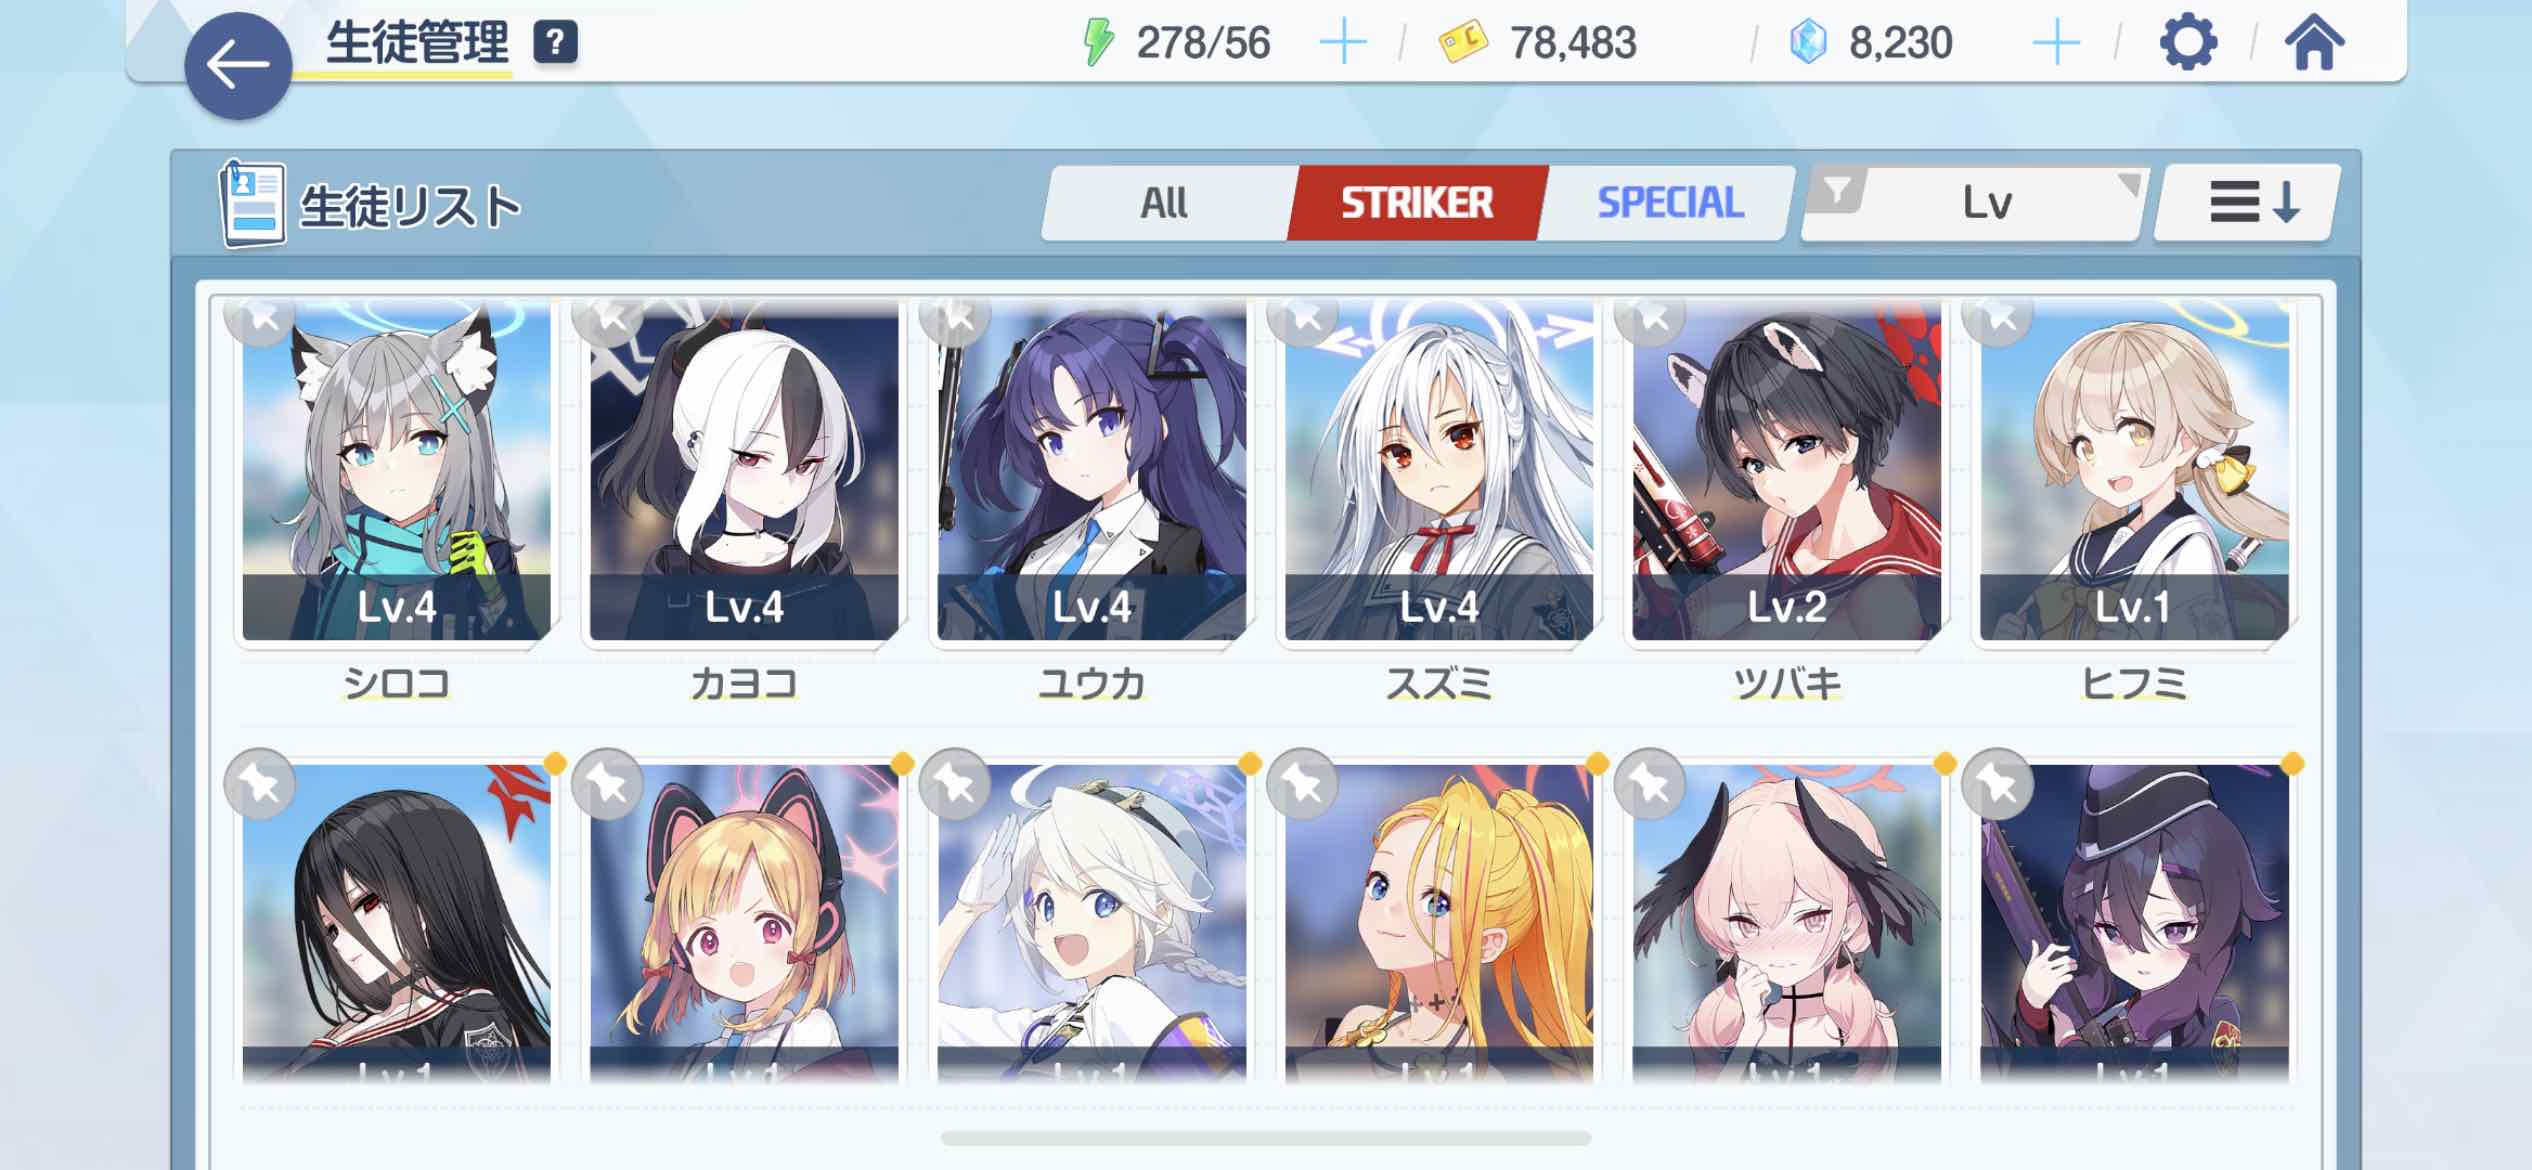The height and width of the screenshot is (1170, 2532).
Task: Go back with the arrow button
Action: [x=237, y=66]
